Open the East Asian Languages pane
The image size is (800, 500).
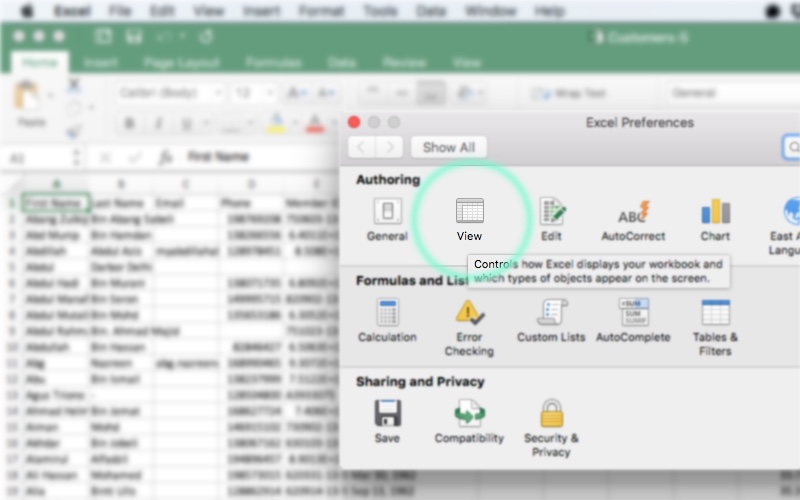(x=786, y=227)
